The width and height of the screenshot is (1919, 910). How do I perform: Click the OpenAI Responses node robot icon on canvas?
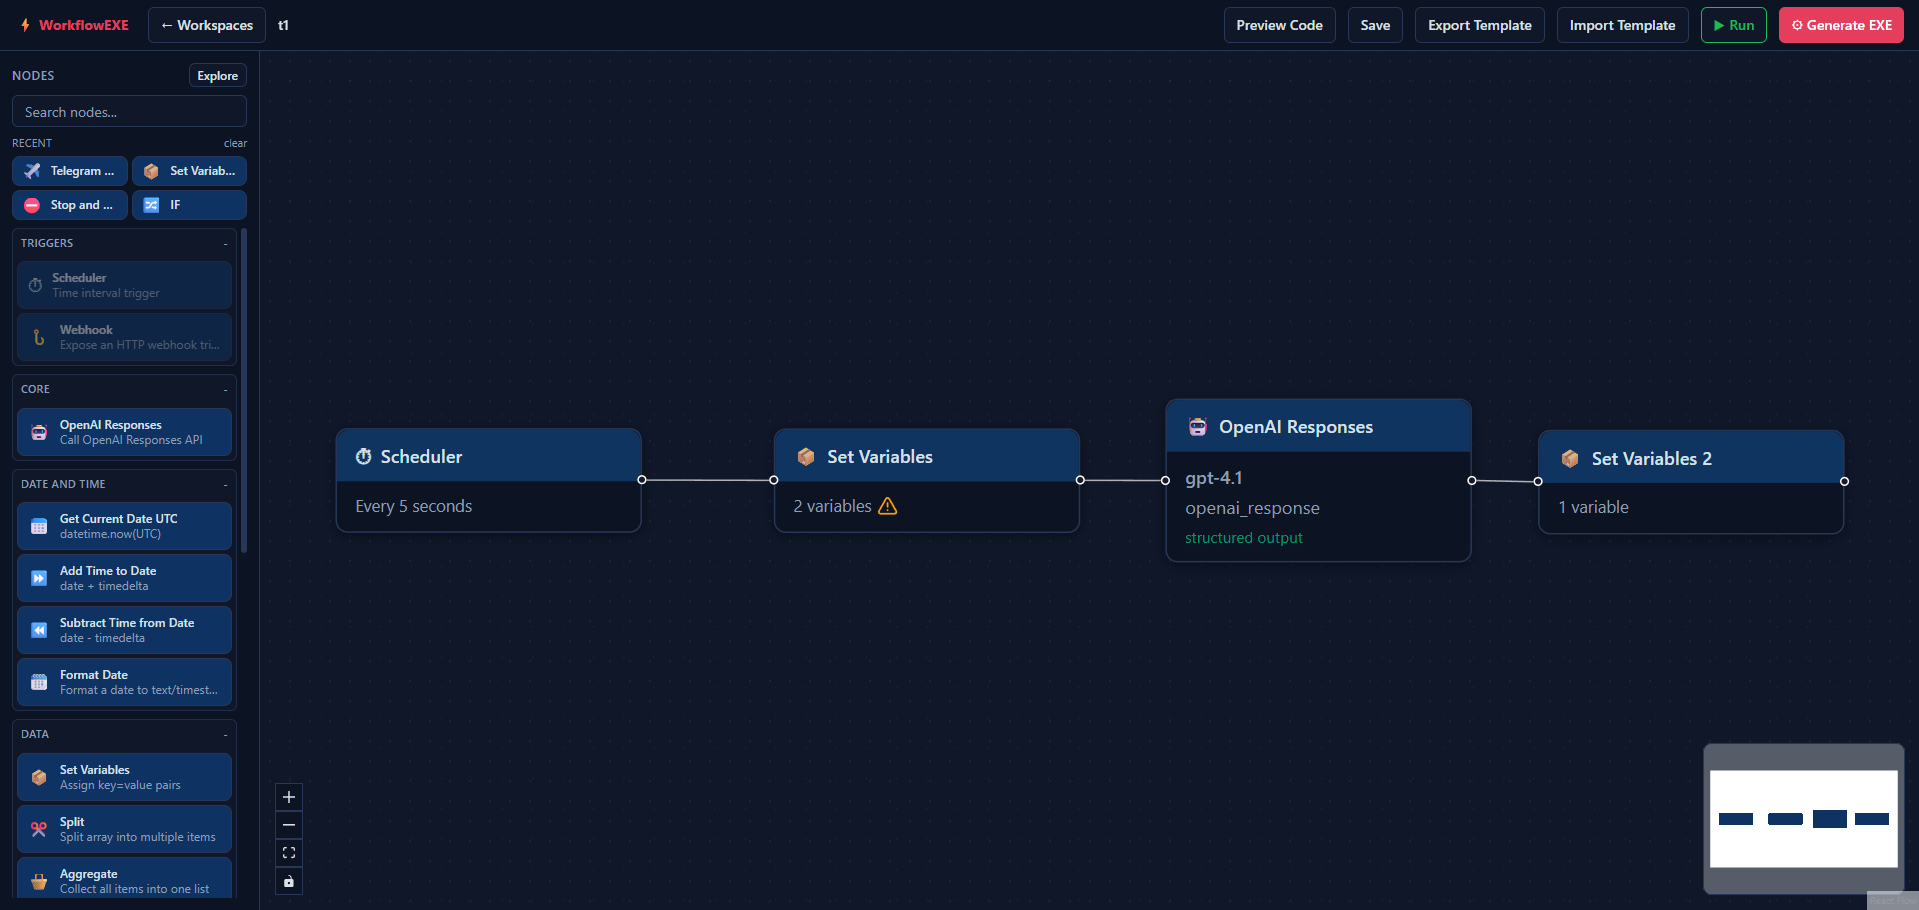point(1198,427)
